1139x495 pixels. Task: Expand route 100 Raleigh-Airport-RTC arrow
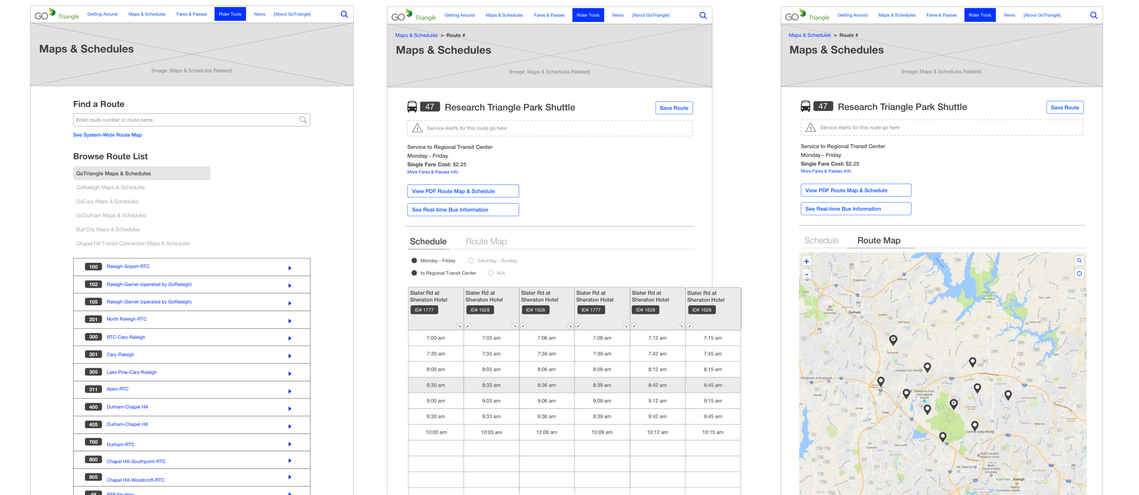point(289,267)
